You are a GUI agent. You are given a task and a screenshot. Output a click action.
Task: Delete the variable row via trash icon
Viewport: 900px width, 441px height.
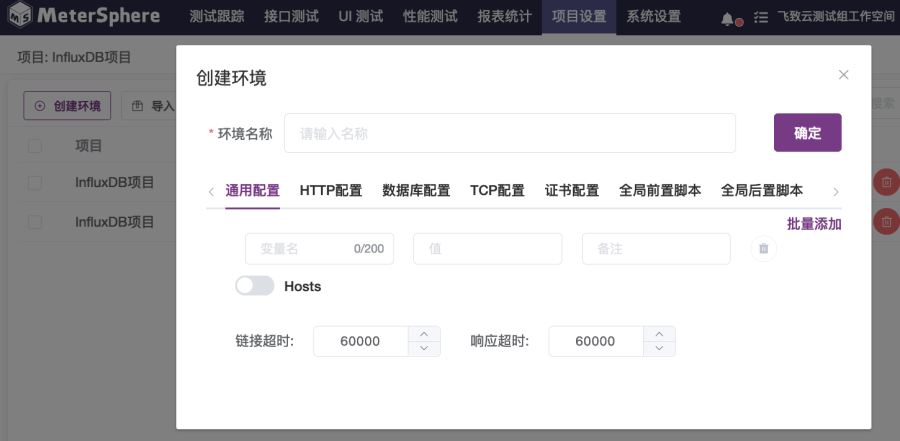point(763,249)
